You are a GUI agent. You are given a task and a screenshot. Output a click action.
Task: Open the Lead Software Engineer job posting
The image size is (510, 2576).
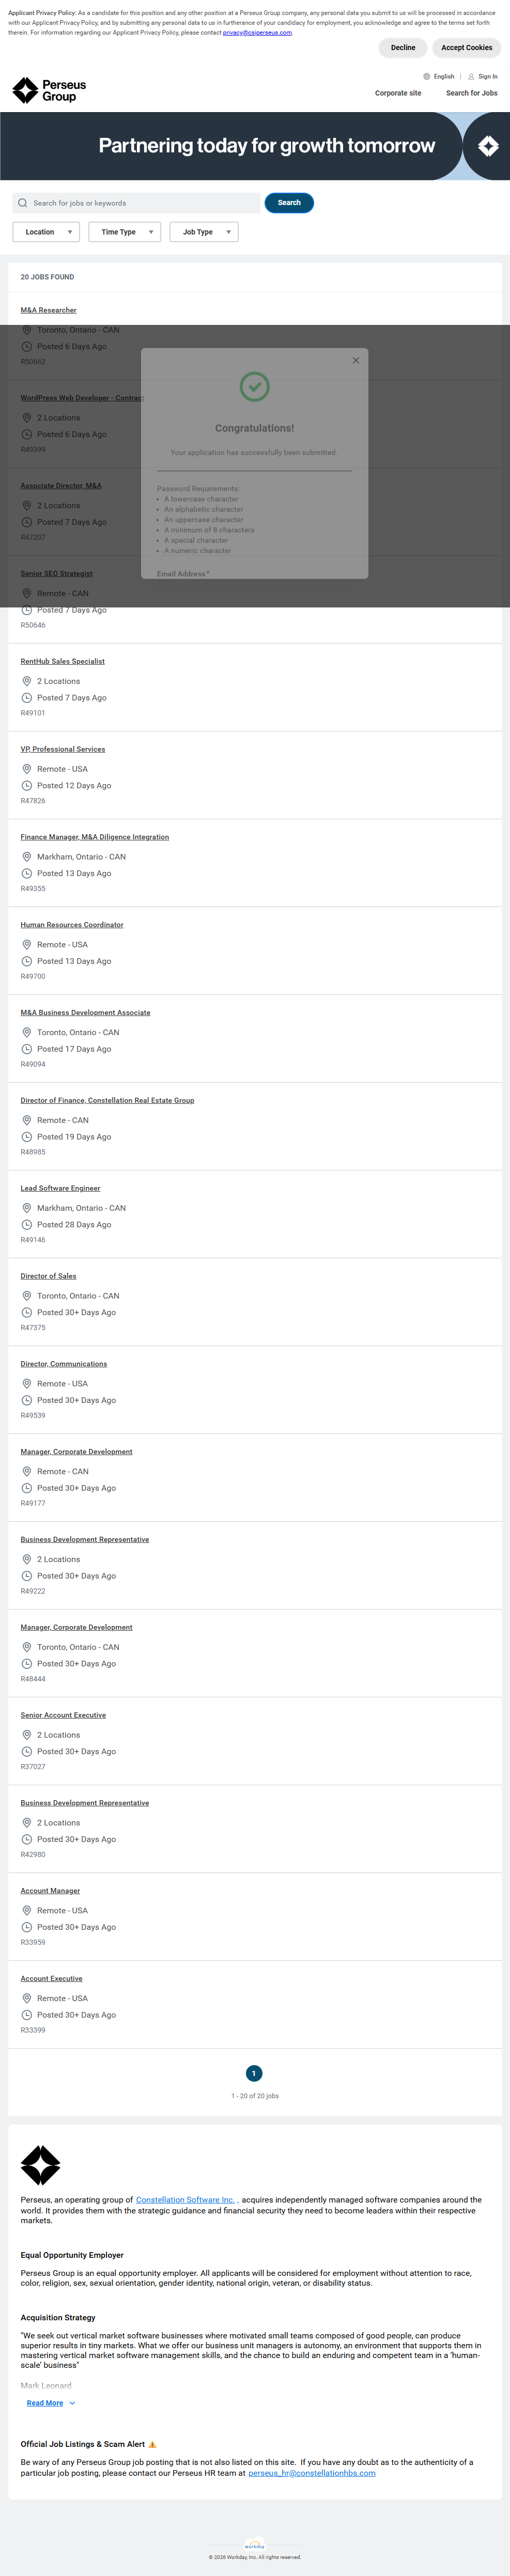pos(60,1188)
